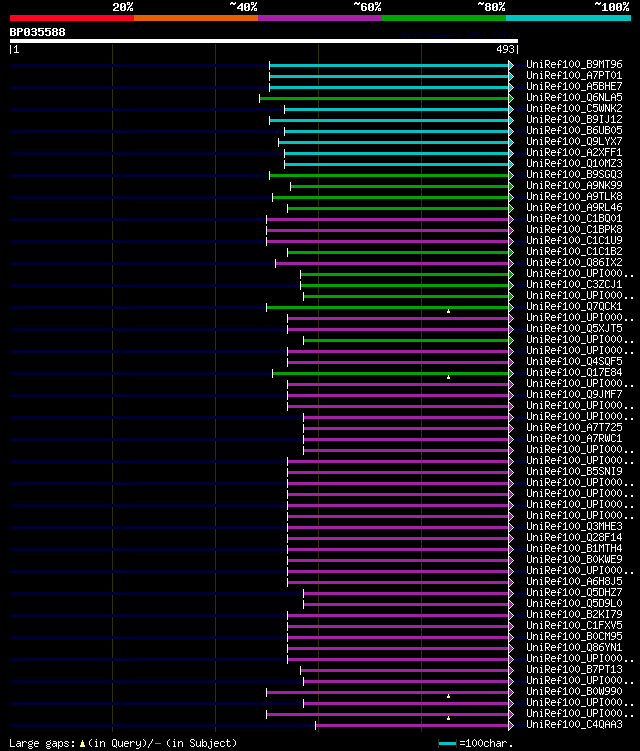Open hit UniRef100_B9MT96

574,65
